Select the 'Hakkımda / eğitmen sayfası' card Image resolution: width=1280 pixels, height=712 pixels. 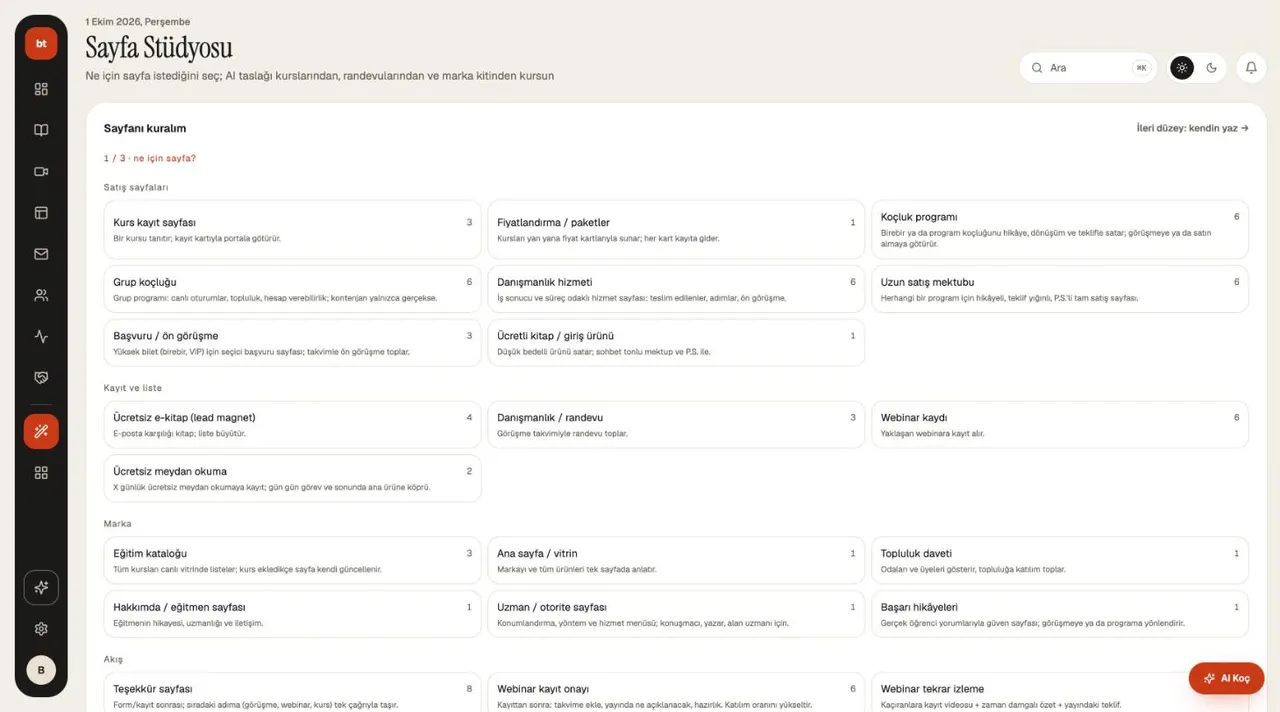click(x=293, y=614)
